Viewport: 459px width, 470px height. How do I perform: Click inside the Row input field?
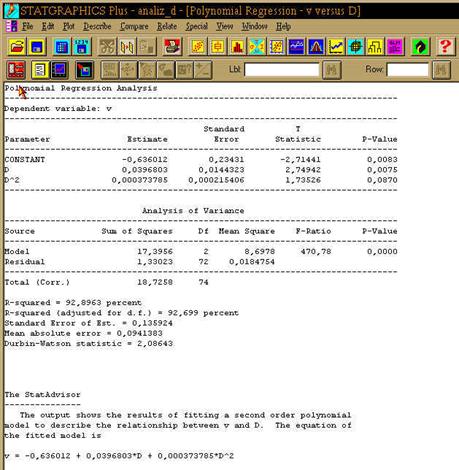click(408, 70)
